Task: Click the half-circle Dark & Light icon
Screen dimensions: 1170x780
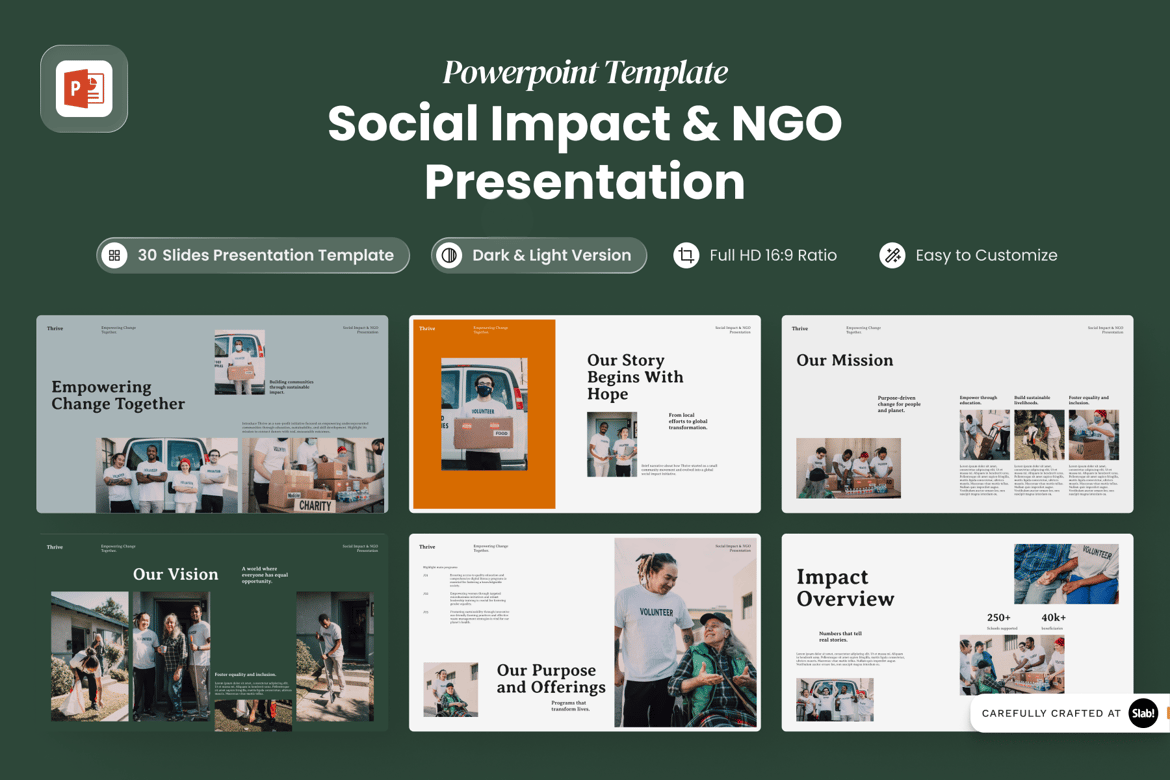Action: point(449,255)
